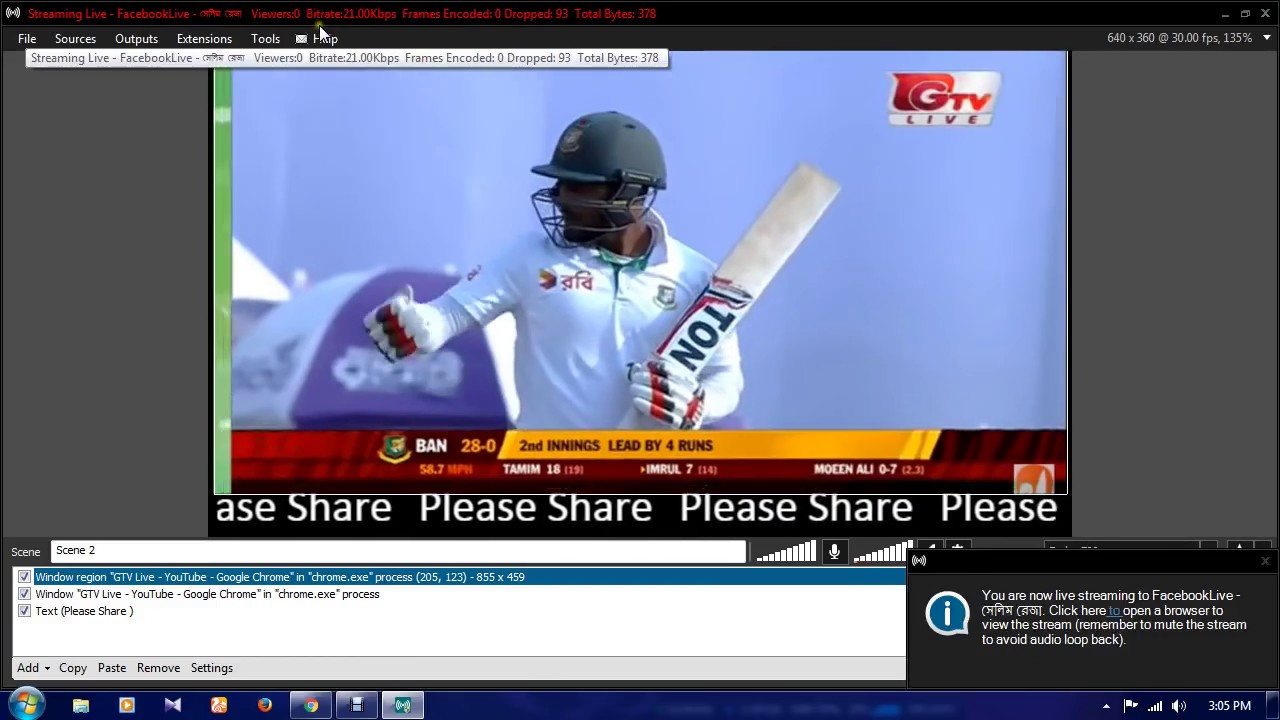
Task: Click the XSplit broadcast icon in the title bar
Action: [13, 13]
